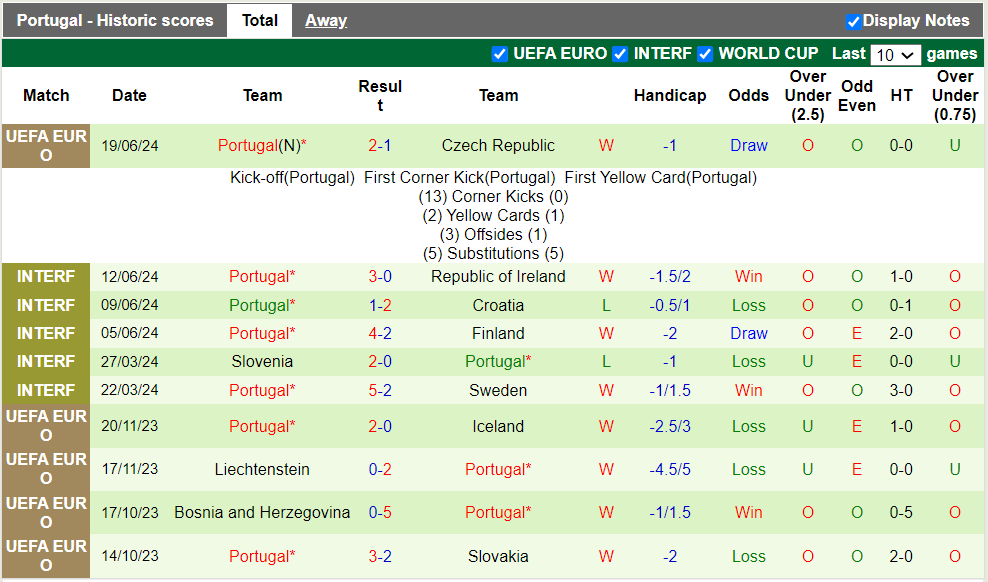The width and height of the screenshot is (988, 582).
Task: Click the Iceland team name
Action: (x=498, y=427)
